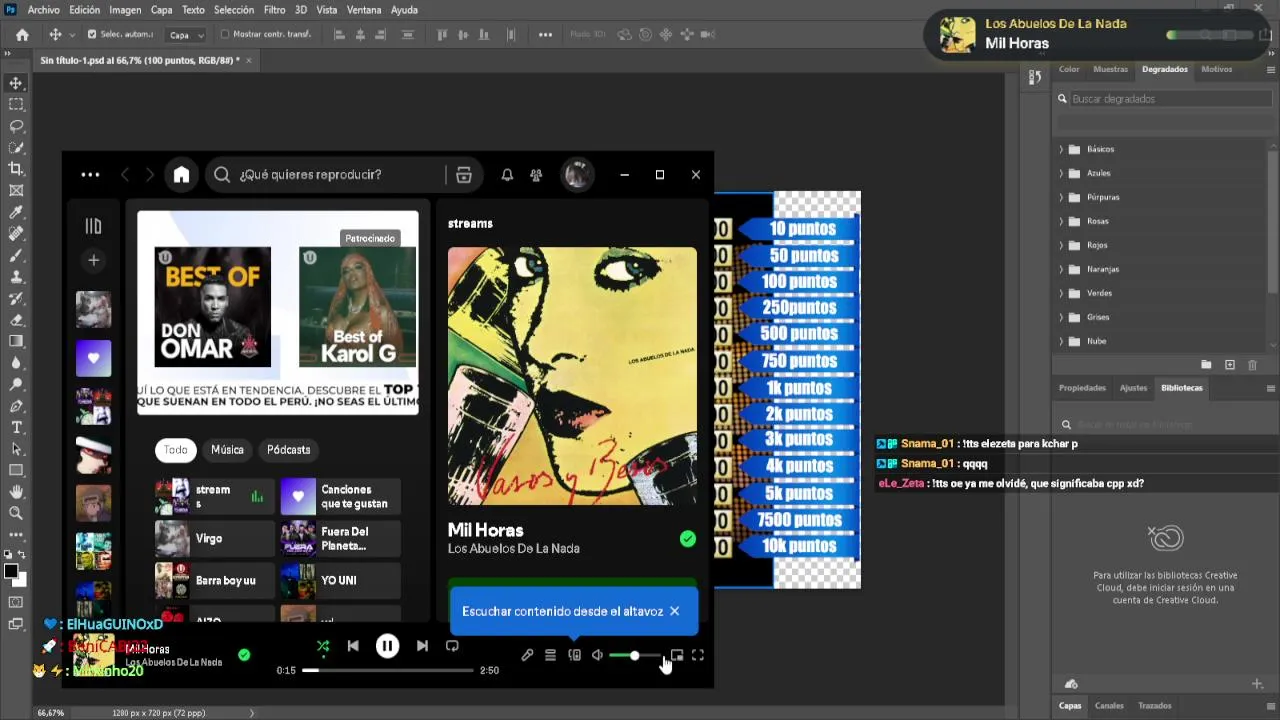
Task: Expand the Rosas gradient folder
Action: pos(1061,221)
